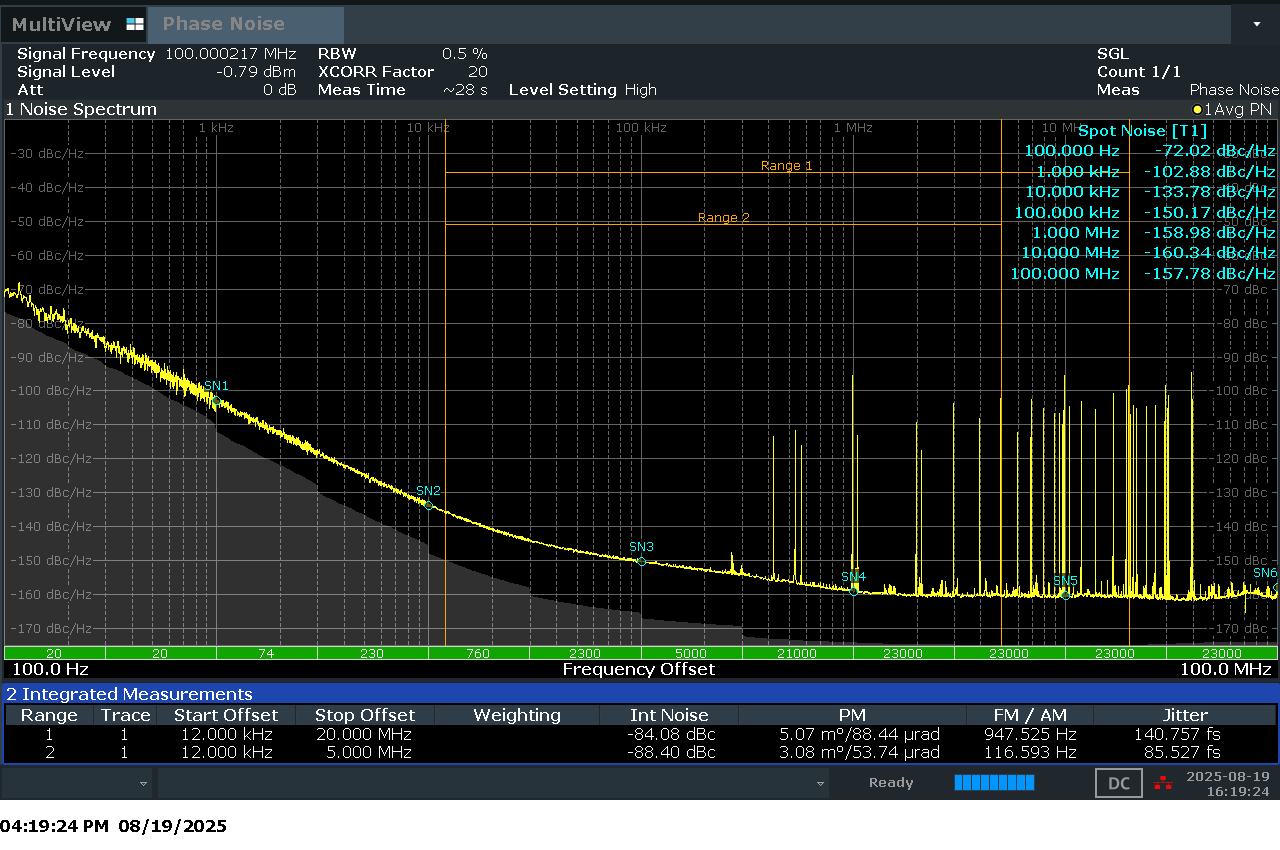Image resolution: width=1280 pixels, height=850 pixels.
Task: Select the SN4 spot noise marker
Action: click(854, 590)
